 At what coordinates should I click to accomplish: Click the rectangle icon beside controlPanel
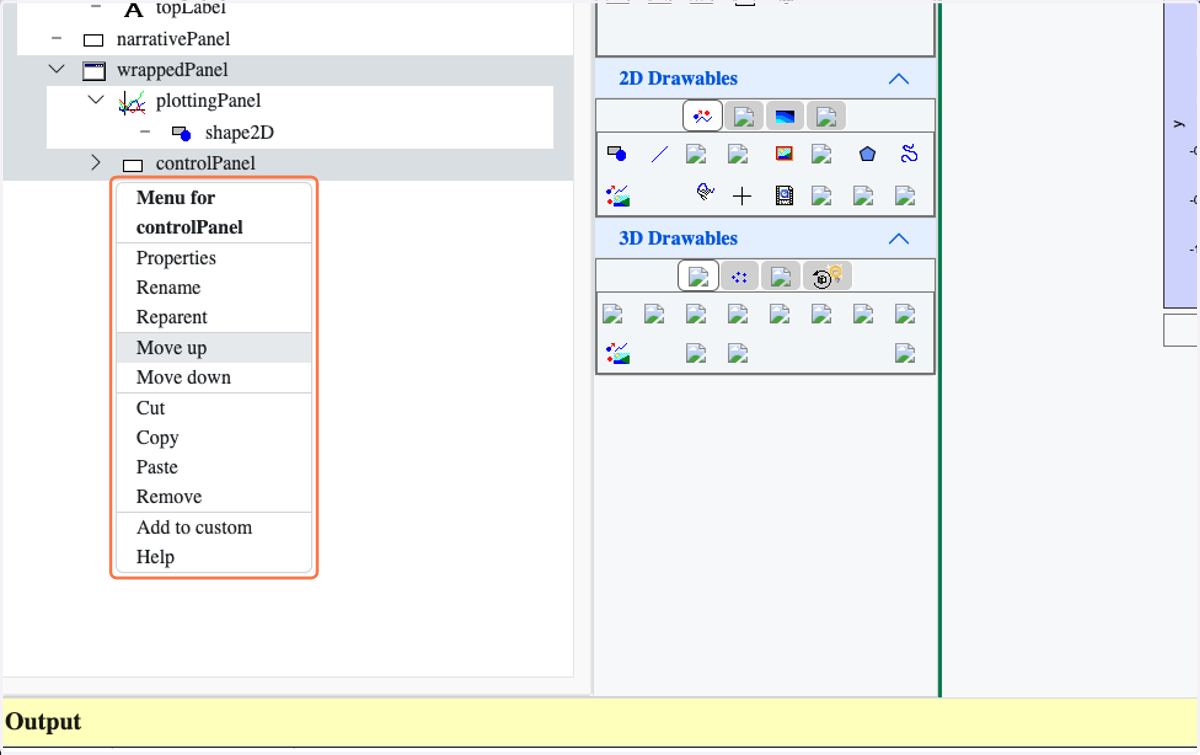point(132,165)
